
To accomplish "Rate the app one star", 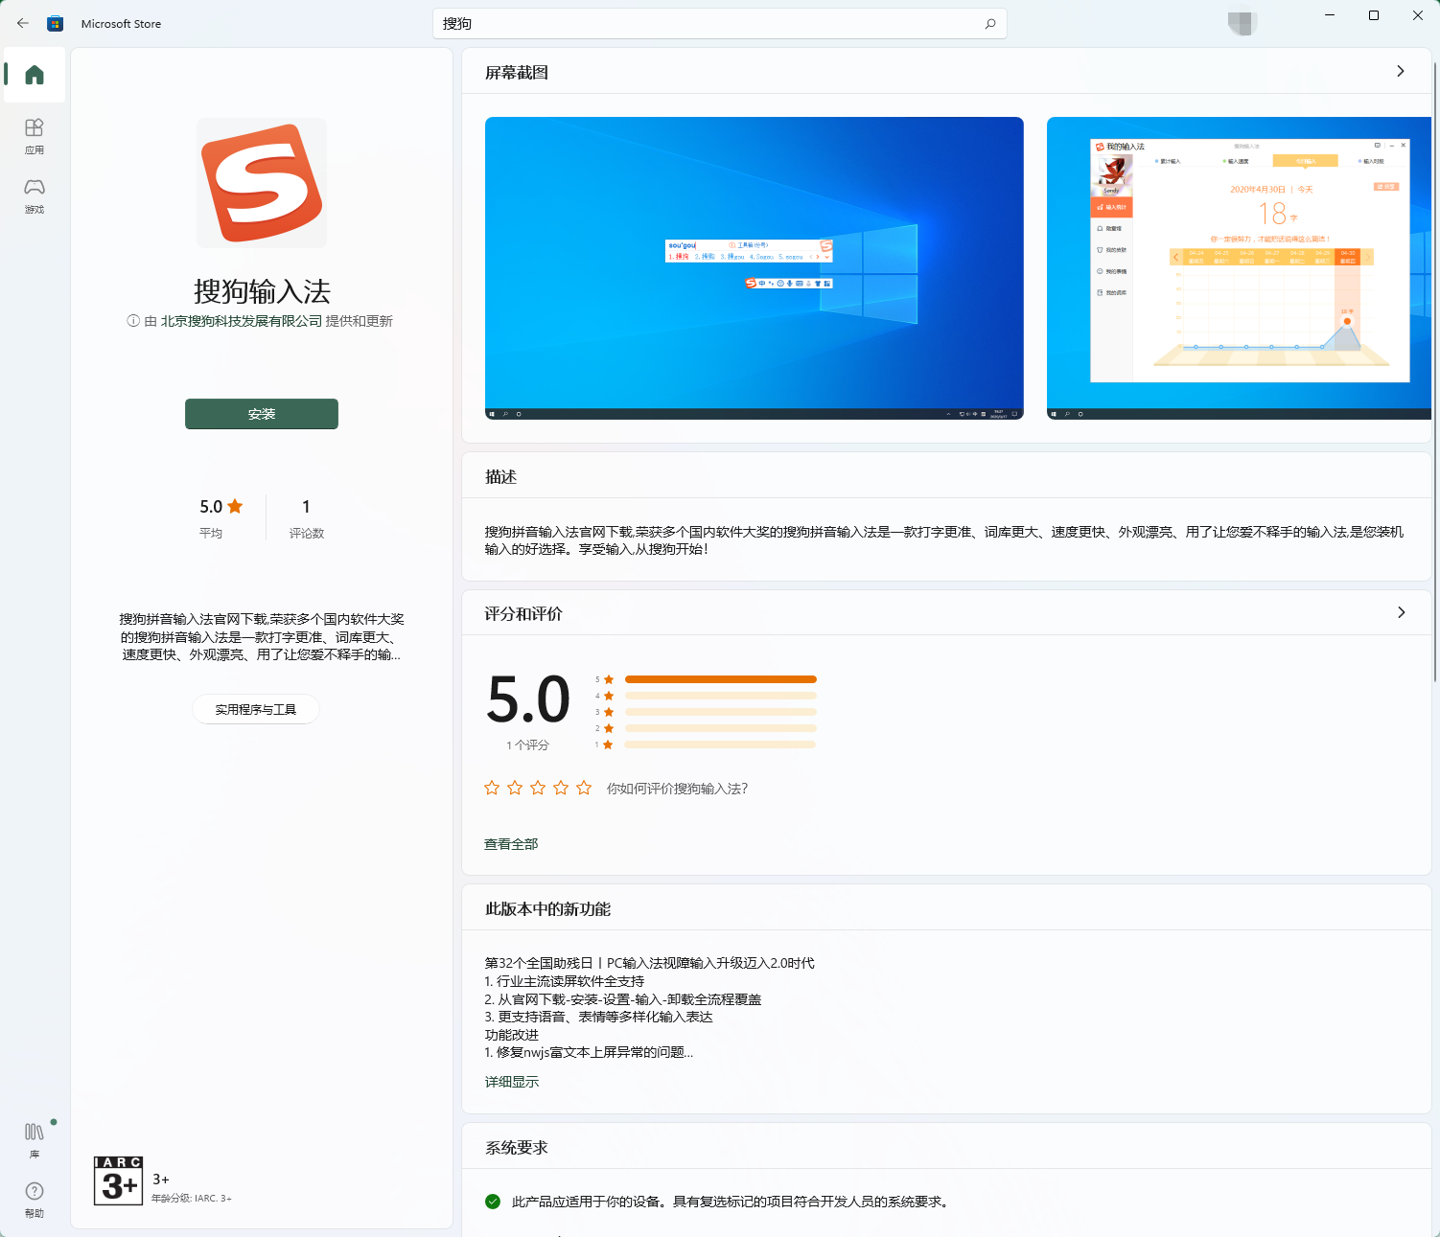I will (492, 788).
